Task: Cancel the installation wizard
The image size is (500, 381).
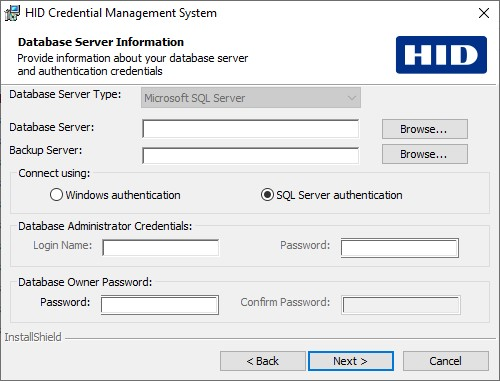Action: pos(446,361)
